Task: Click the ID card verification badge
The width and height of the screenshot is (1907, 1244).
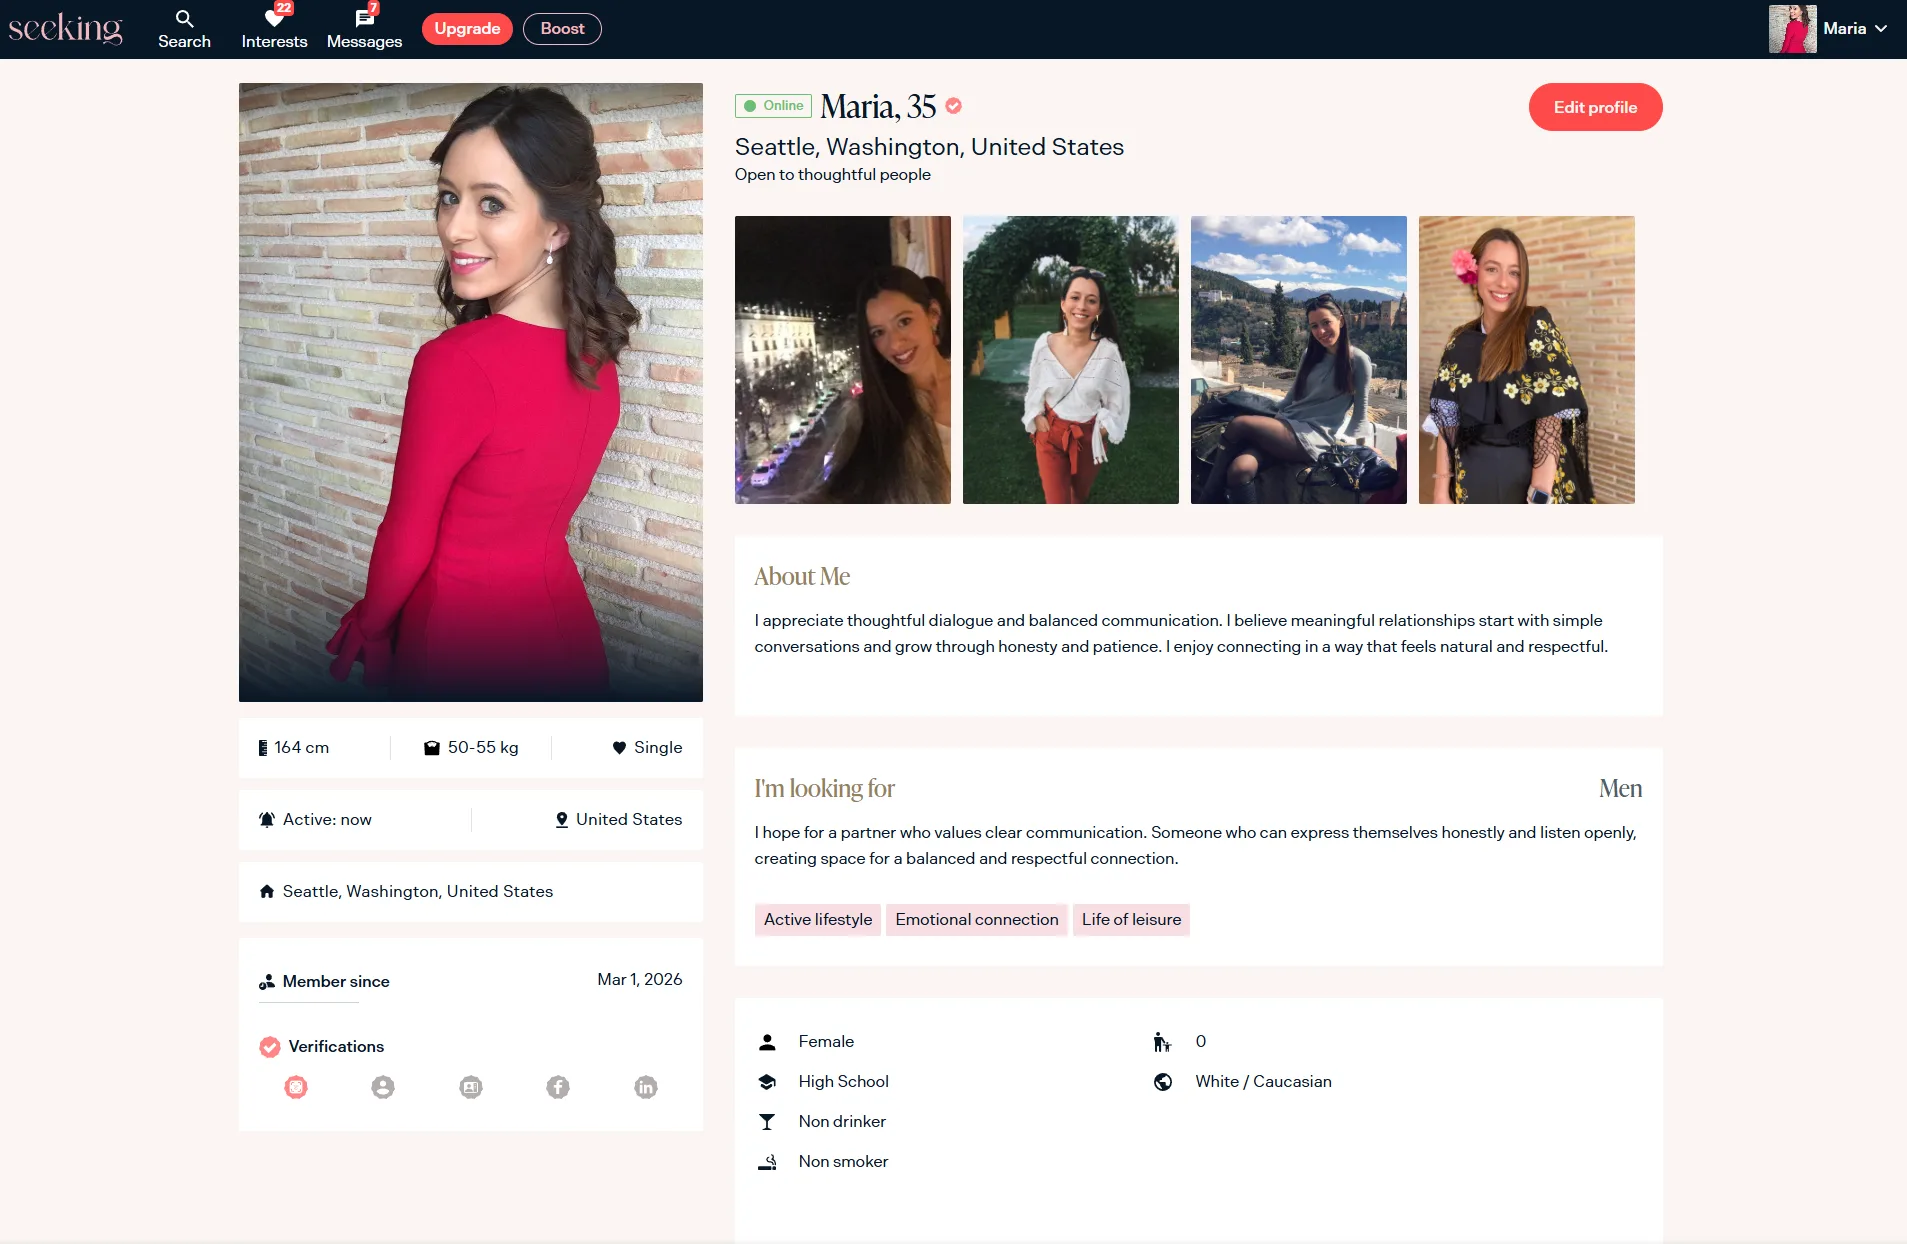Action: pyautogui.click(x=471, y=1087)
